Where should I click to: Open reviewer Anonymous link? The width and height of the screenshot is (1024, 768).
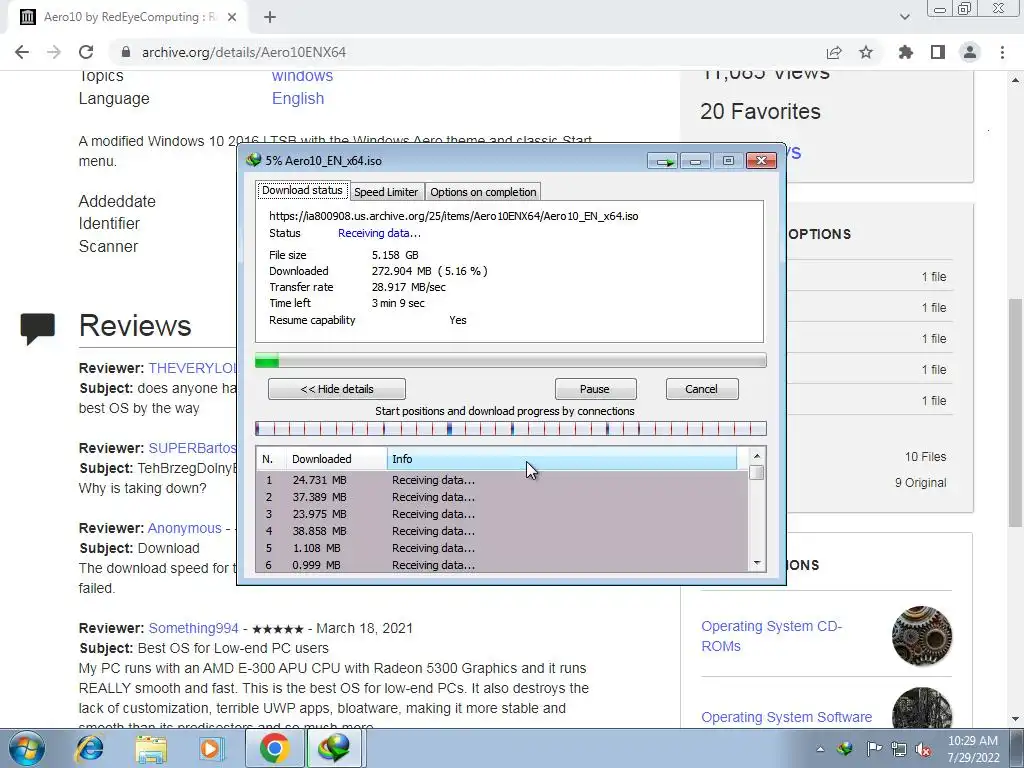(185, 528)
